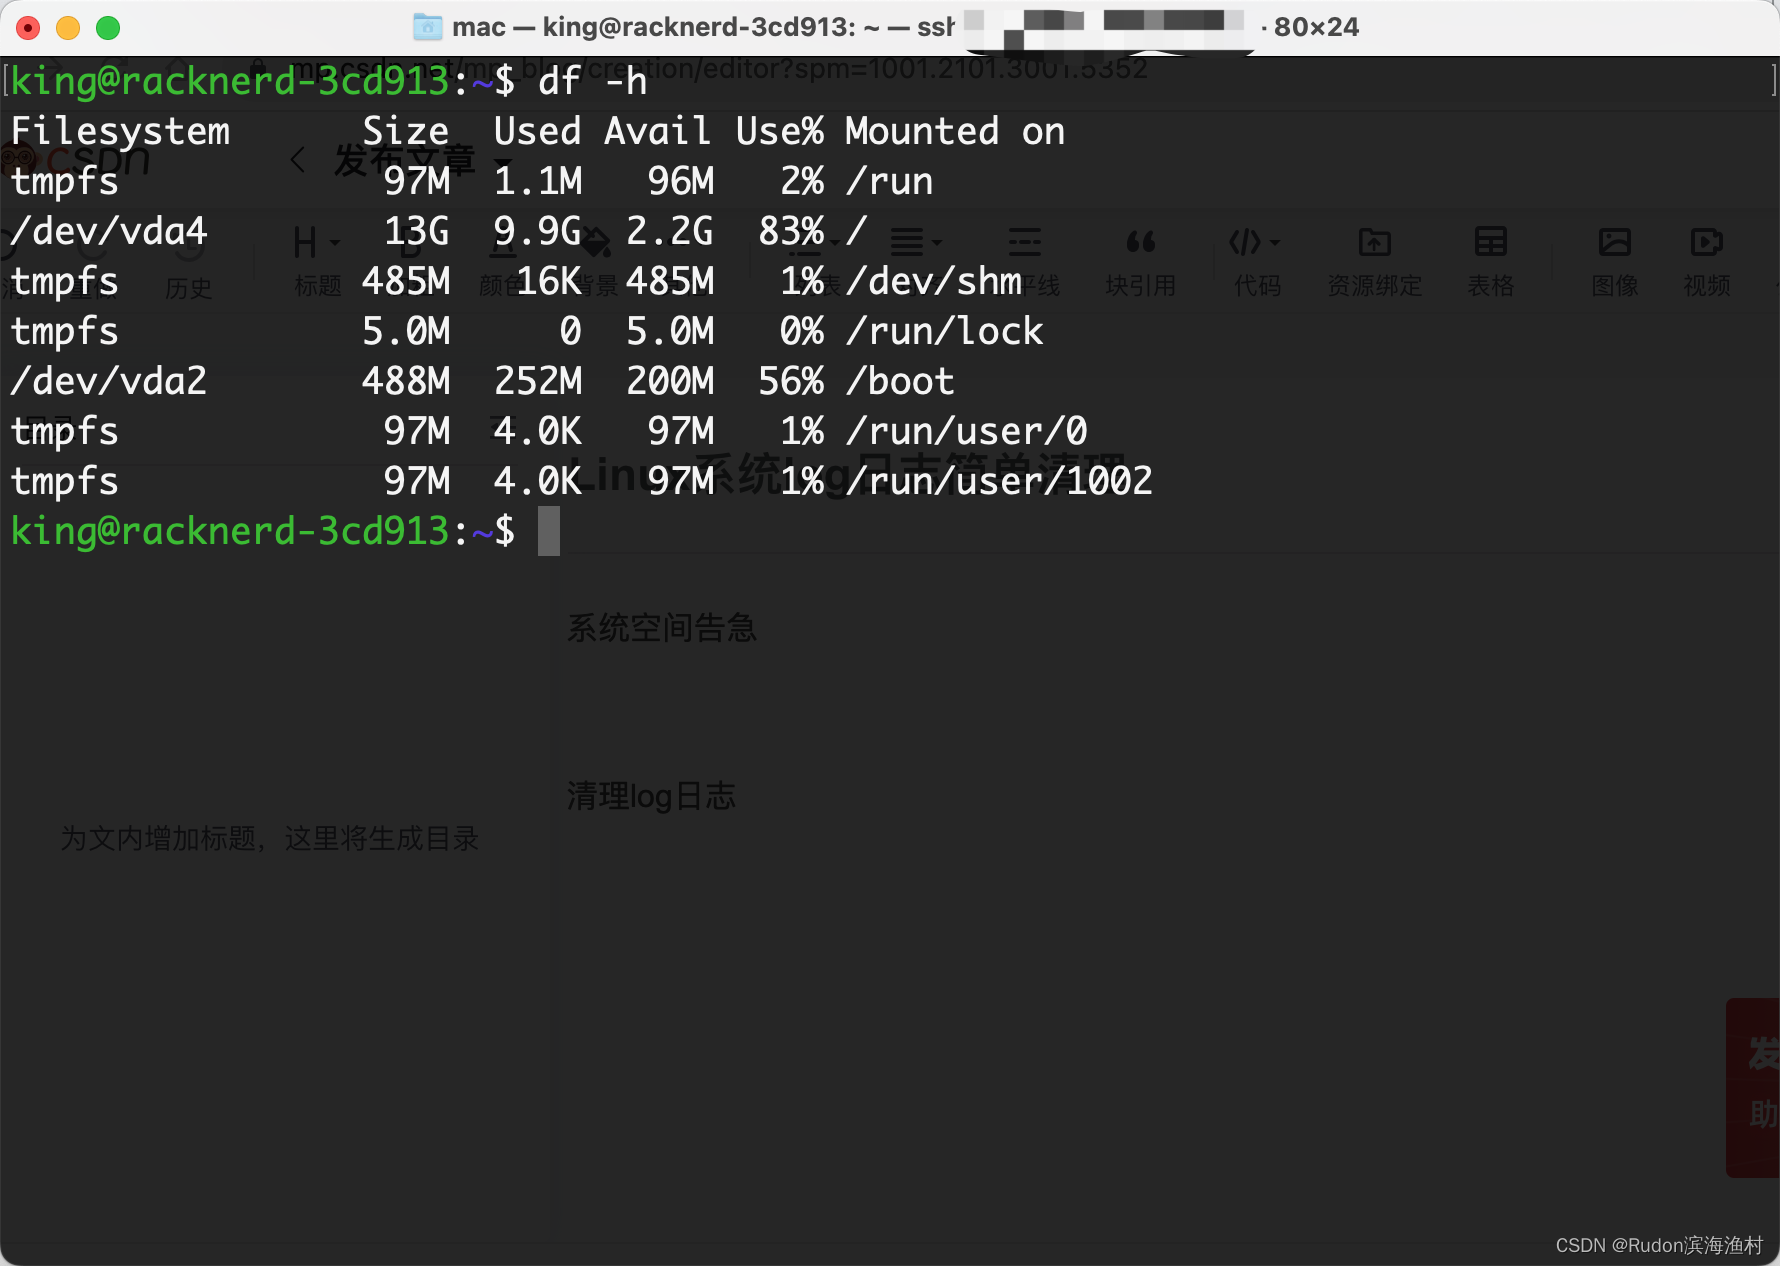Click the 'Size' column header

pos(406,131)
